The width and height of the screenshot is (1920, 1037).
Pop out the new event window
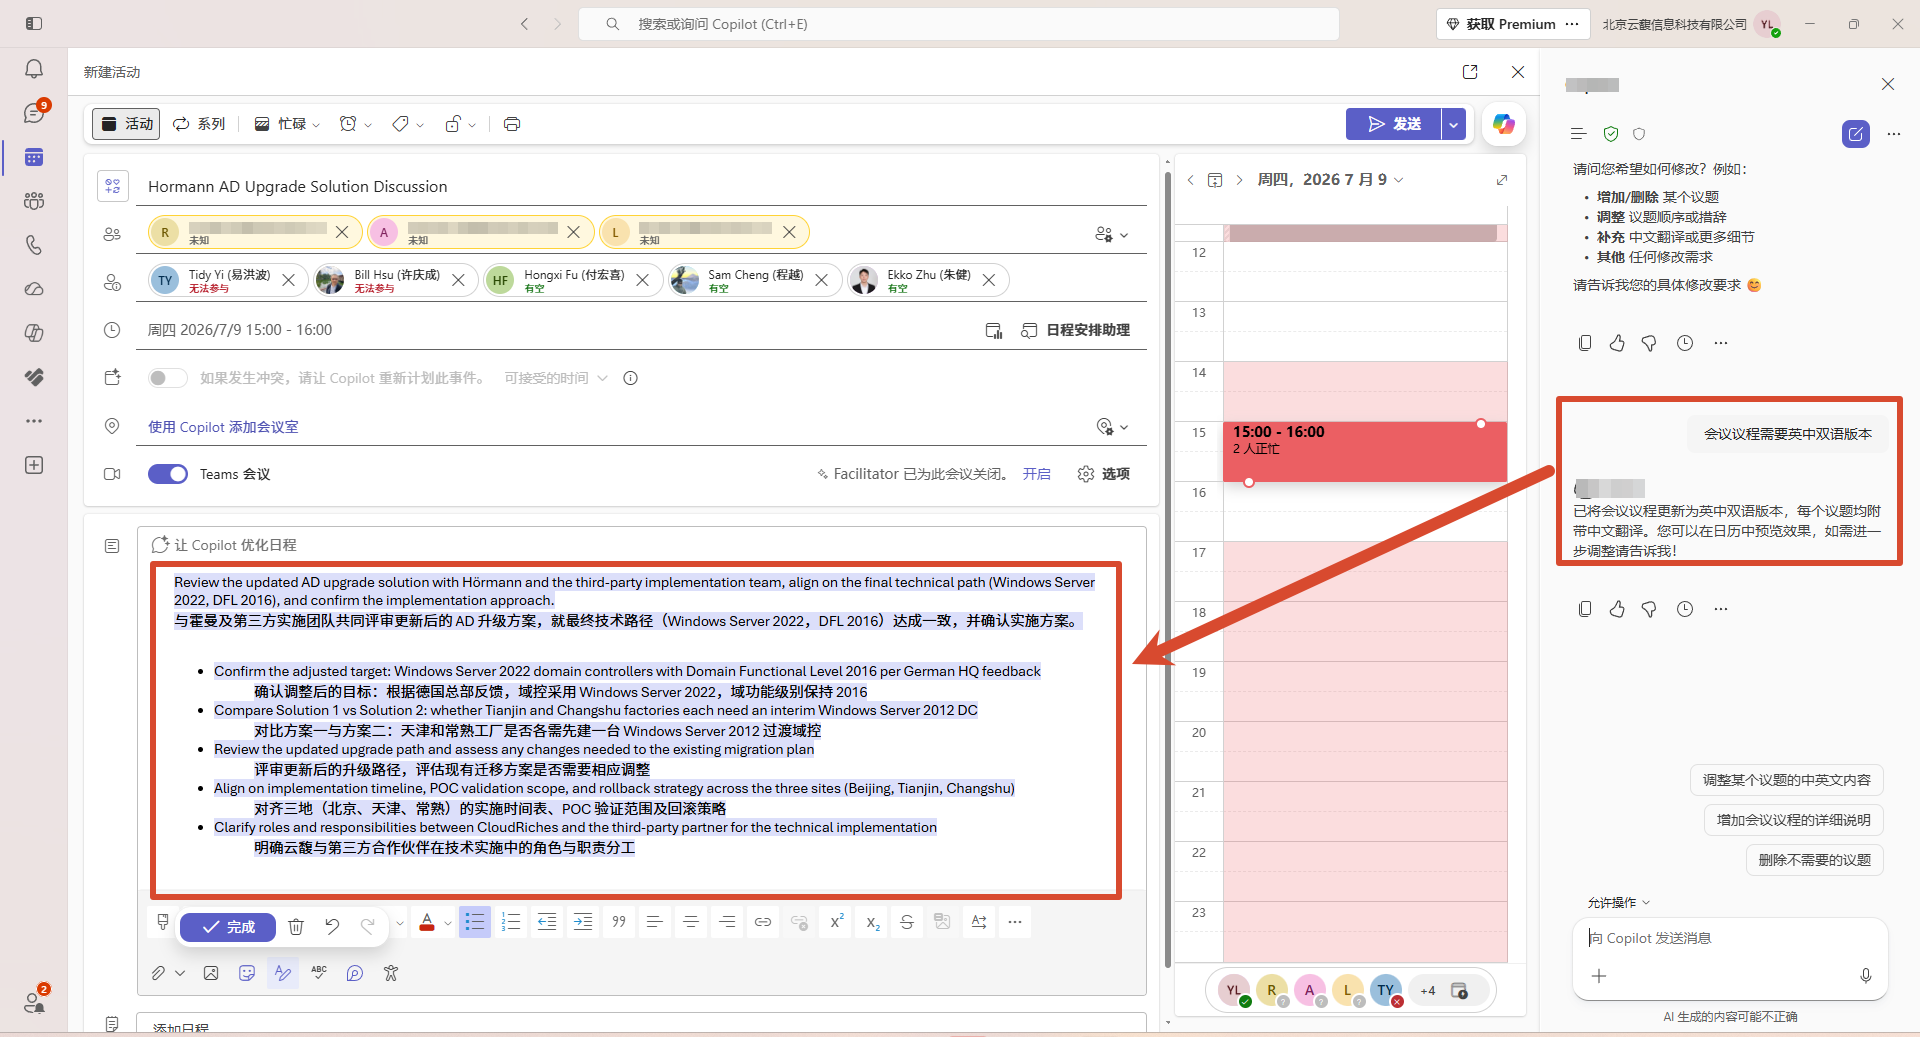[x=1470, y=72]
